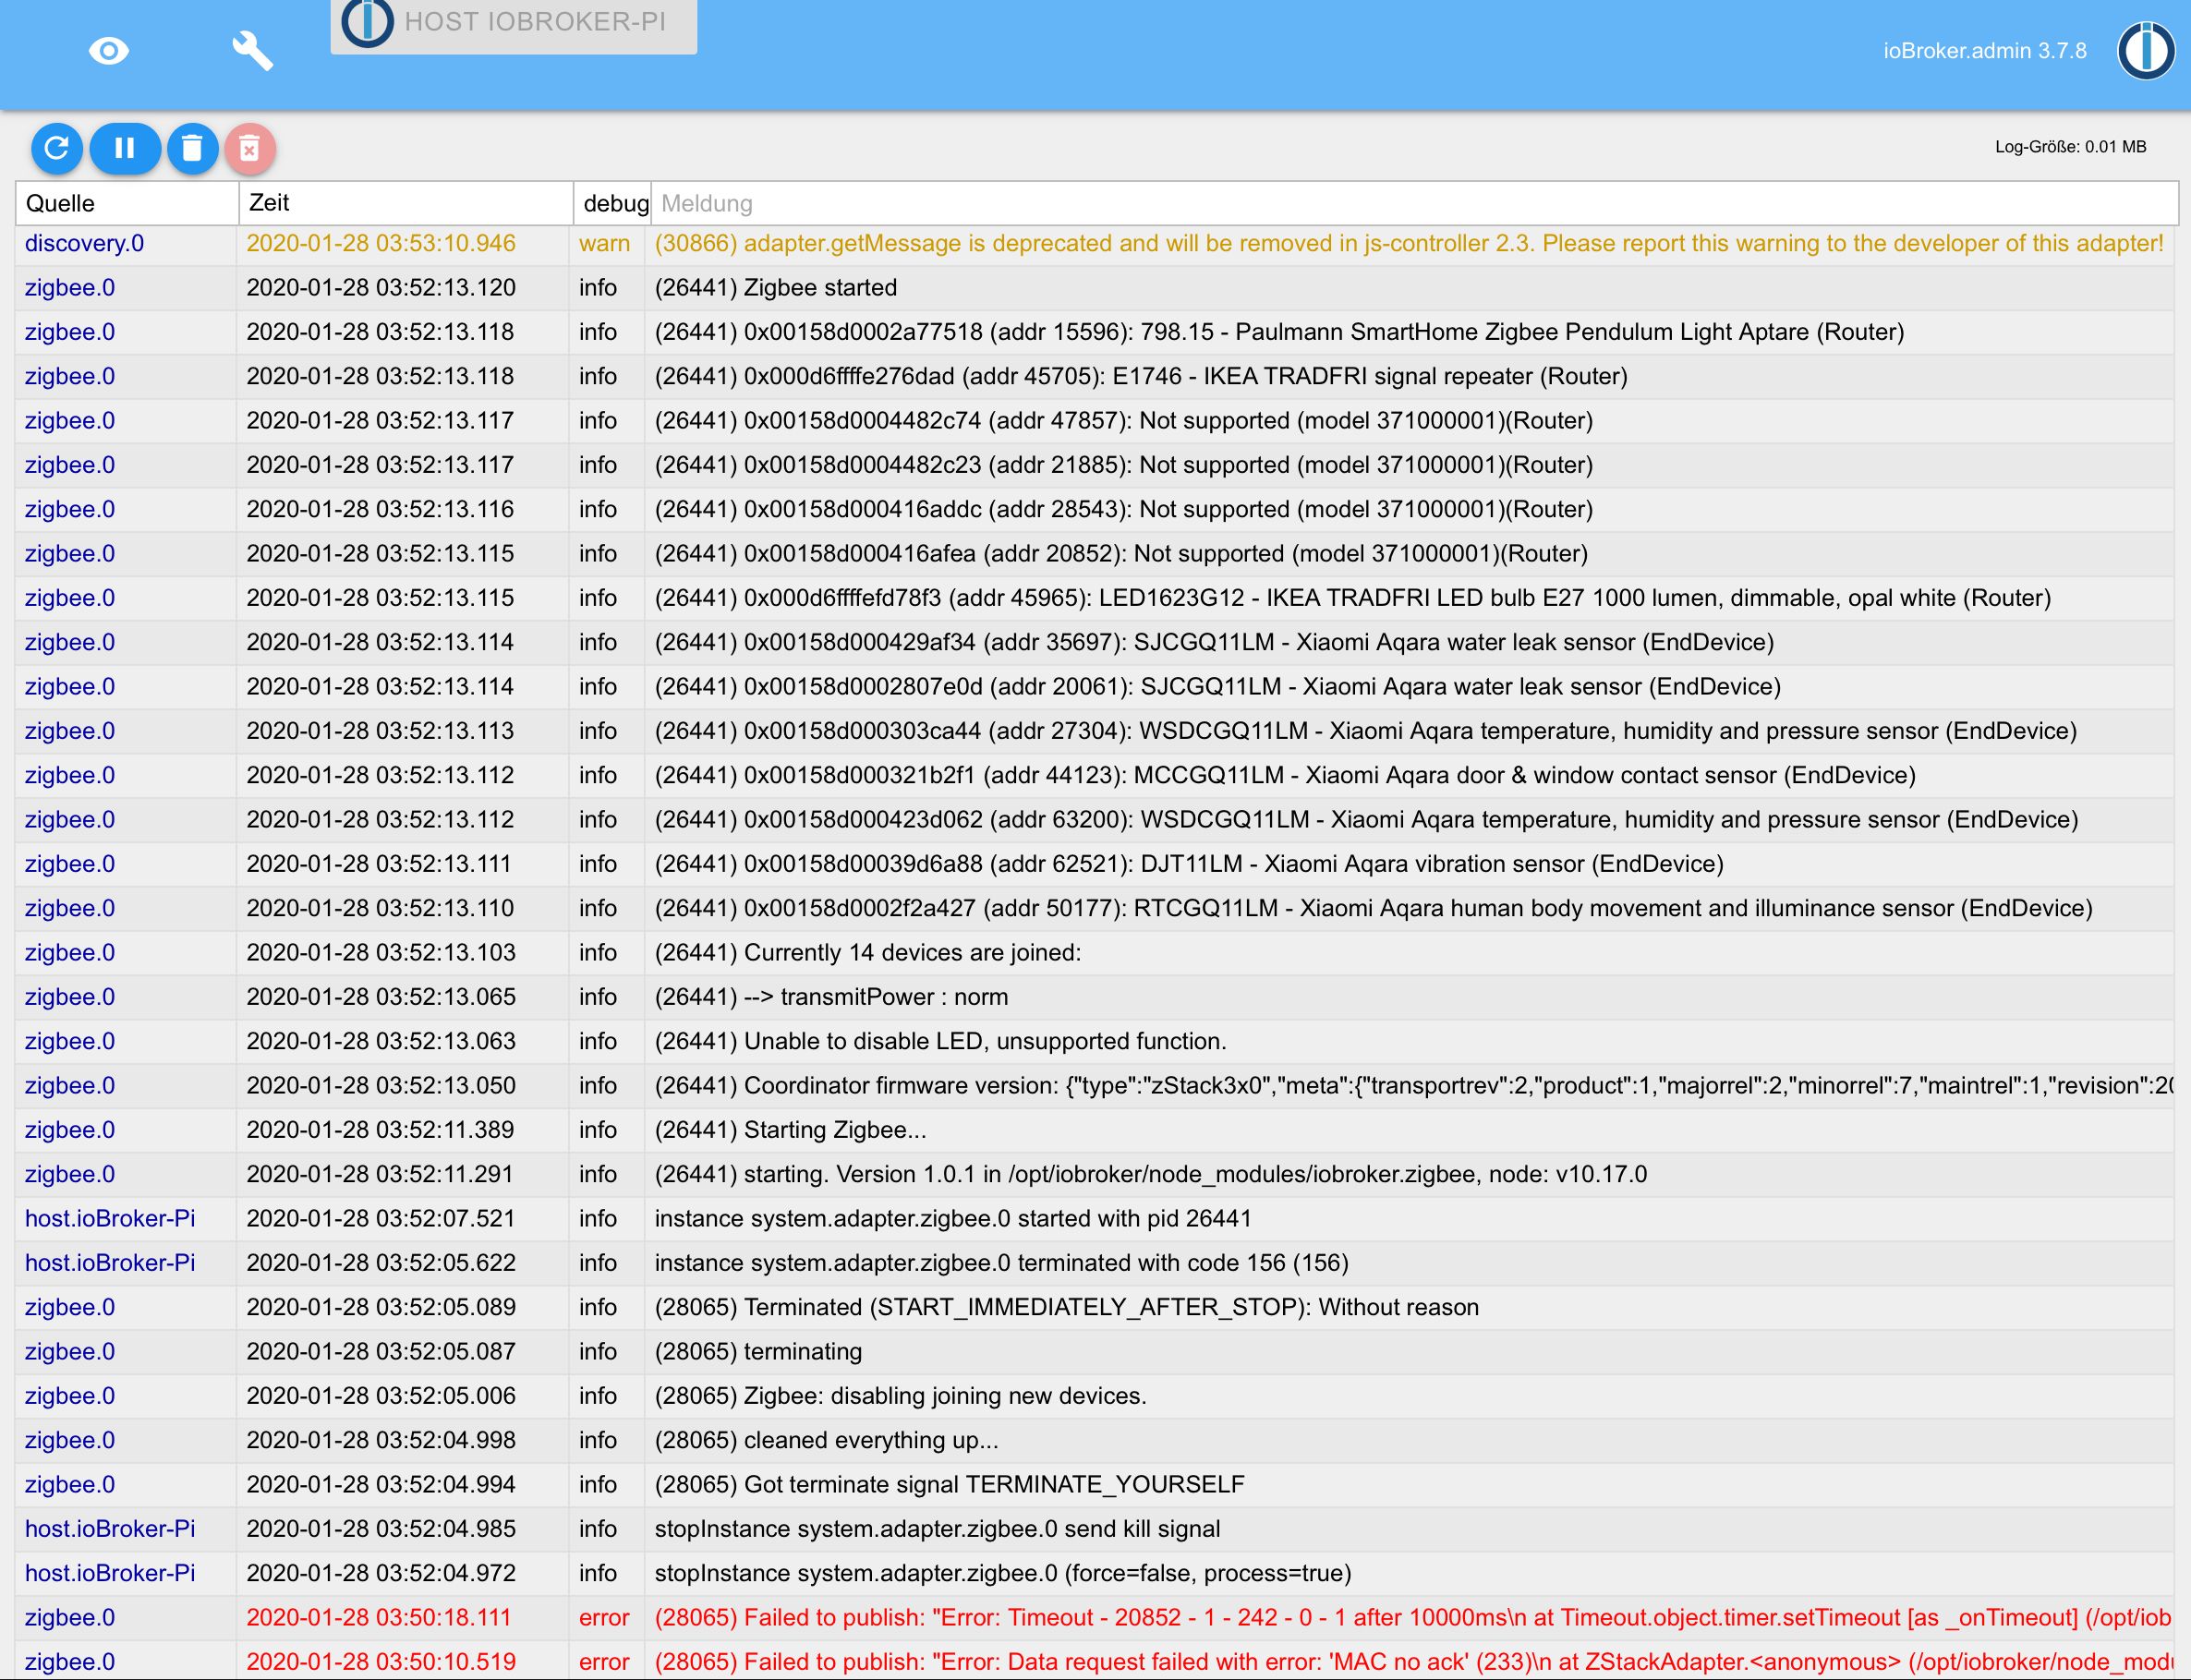Image resolution: width=2191 pixels, height=1680 pixels.
Task: Click the Zeit column header
Action: [x=405, y=203]
